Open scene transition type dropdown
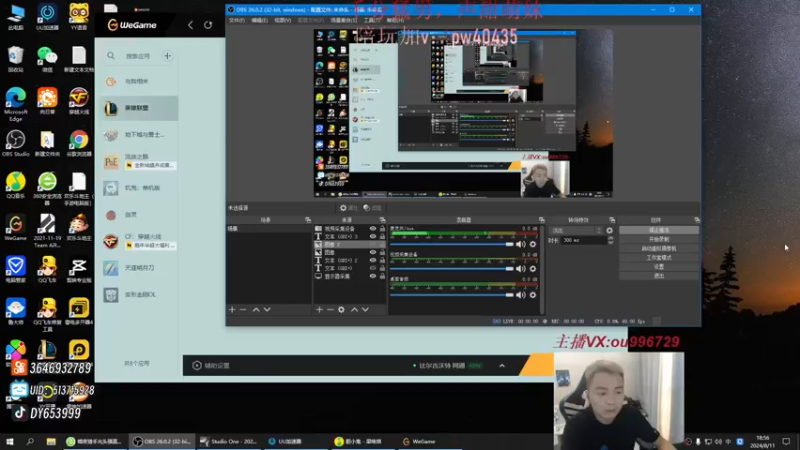Screen dimensions: 800x450 (576, 231)
